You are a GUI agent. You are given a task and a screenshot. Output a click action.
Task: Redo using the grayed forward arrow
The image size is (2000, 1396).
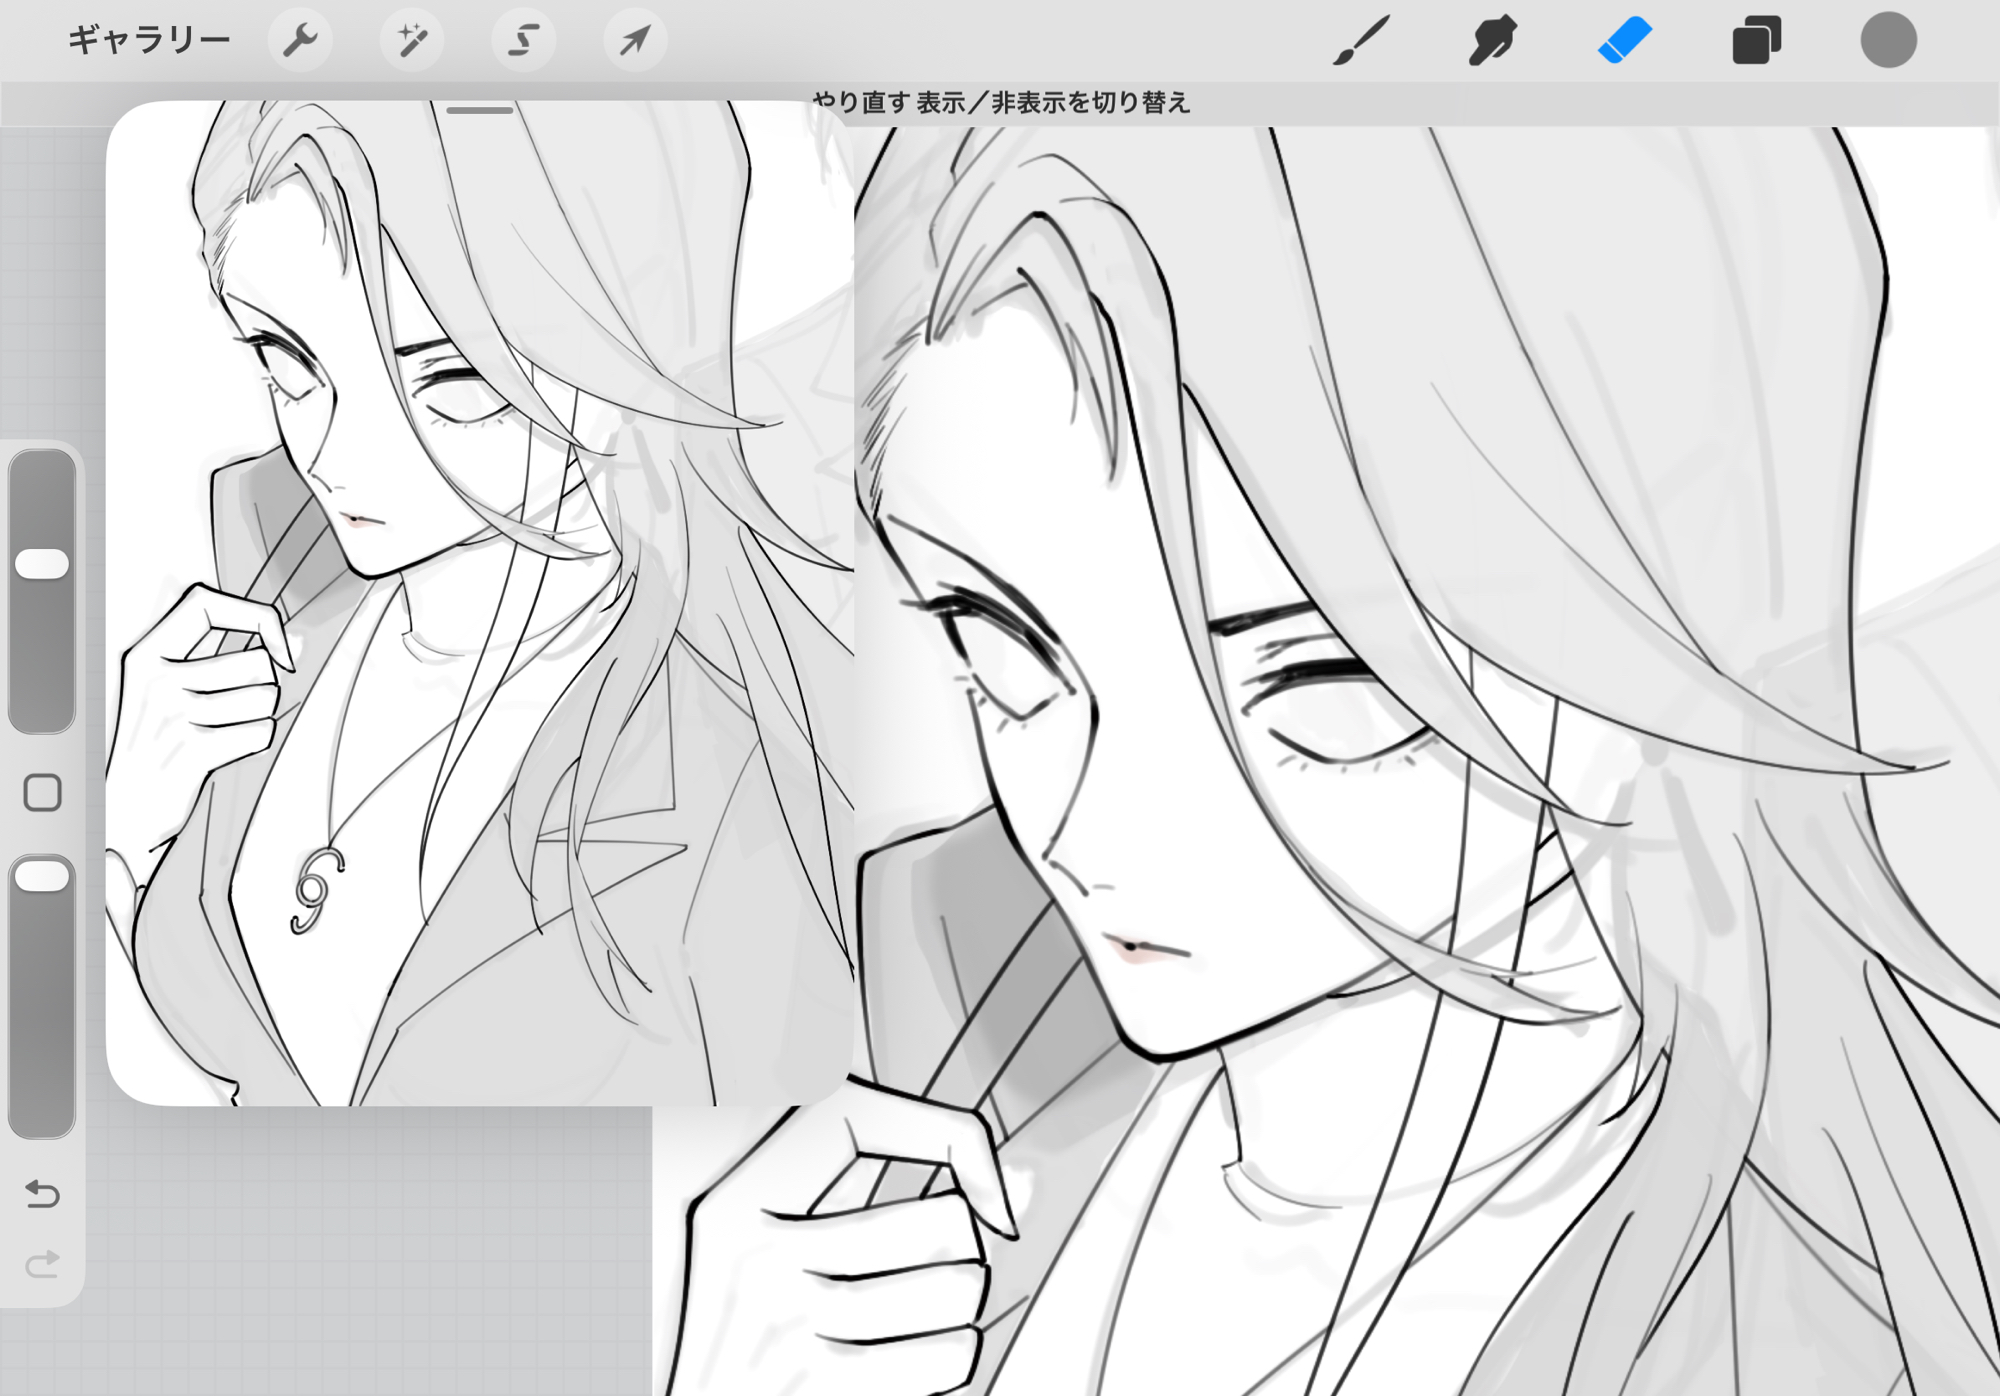(42, 1265)
